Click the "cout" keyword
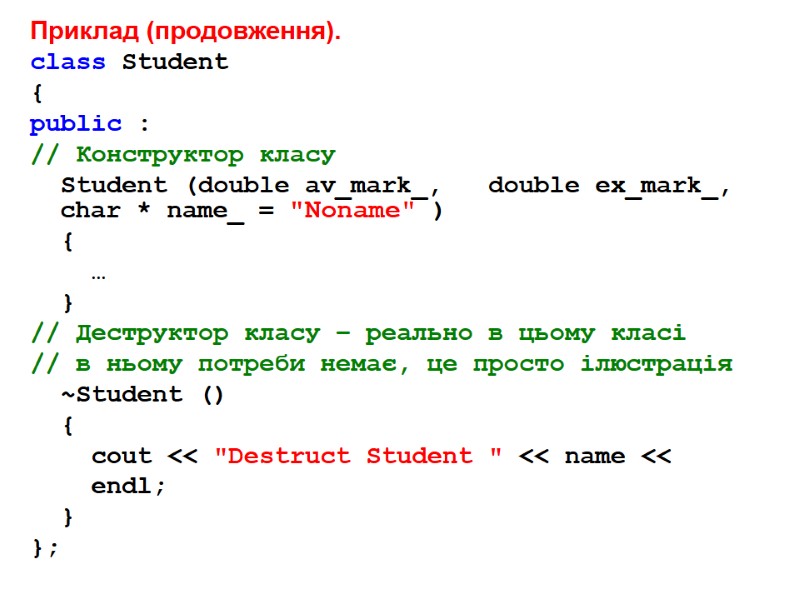The height and width of the screenshot is (600, 800). (x=120, y=456)
